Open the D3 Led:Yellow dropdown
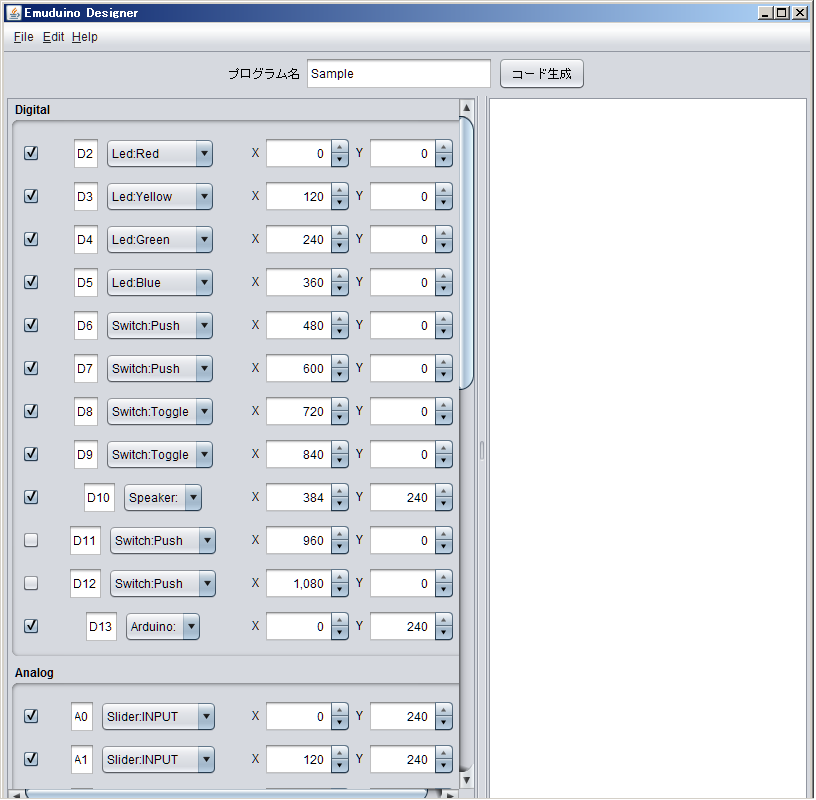816x800 pixels. [160, 197]
